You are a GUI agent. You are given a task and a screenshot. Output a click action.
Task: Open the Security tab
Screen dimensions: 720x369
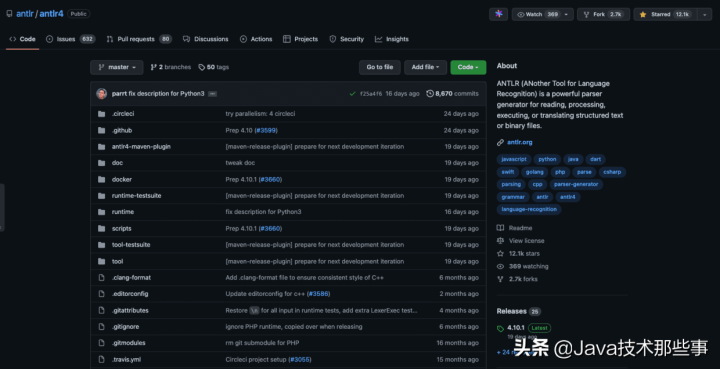[x=346, y=39]
